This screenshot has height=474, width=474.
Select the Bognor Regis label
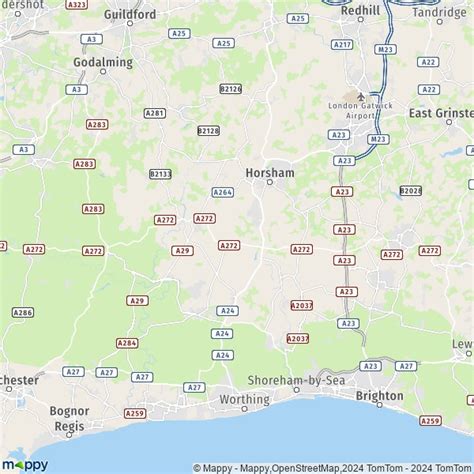(x=69, y=419)
